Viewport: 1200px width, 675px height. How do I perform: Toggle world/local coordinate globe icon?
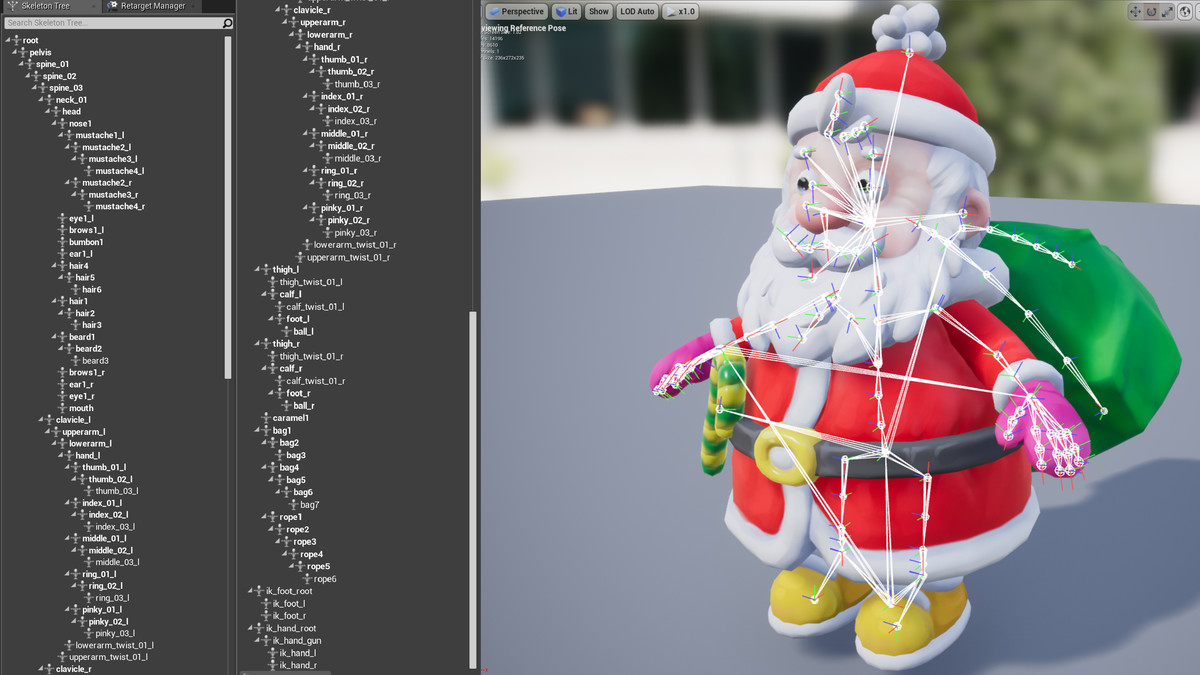(x=1184, y=12)
